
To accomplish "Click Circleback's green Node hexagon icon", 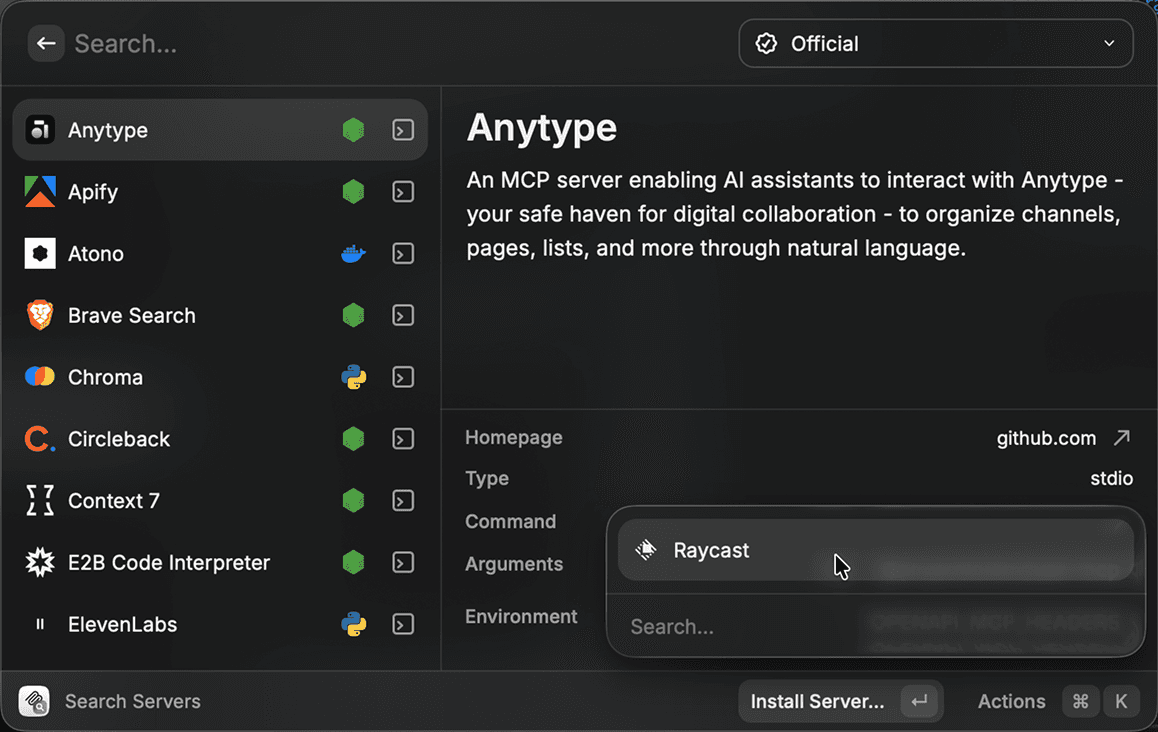I will pyautogui.click(x=353, y=439).
